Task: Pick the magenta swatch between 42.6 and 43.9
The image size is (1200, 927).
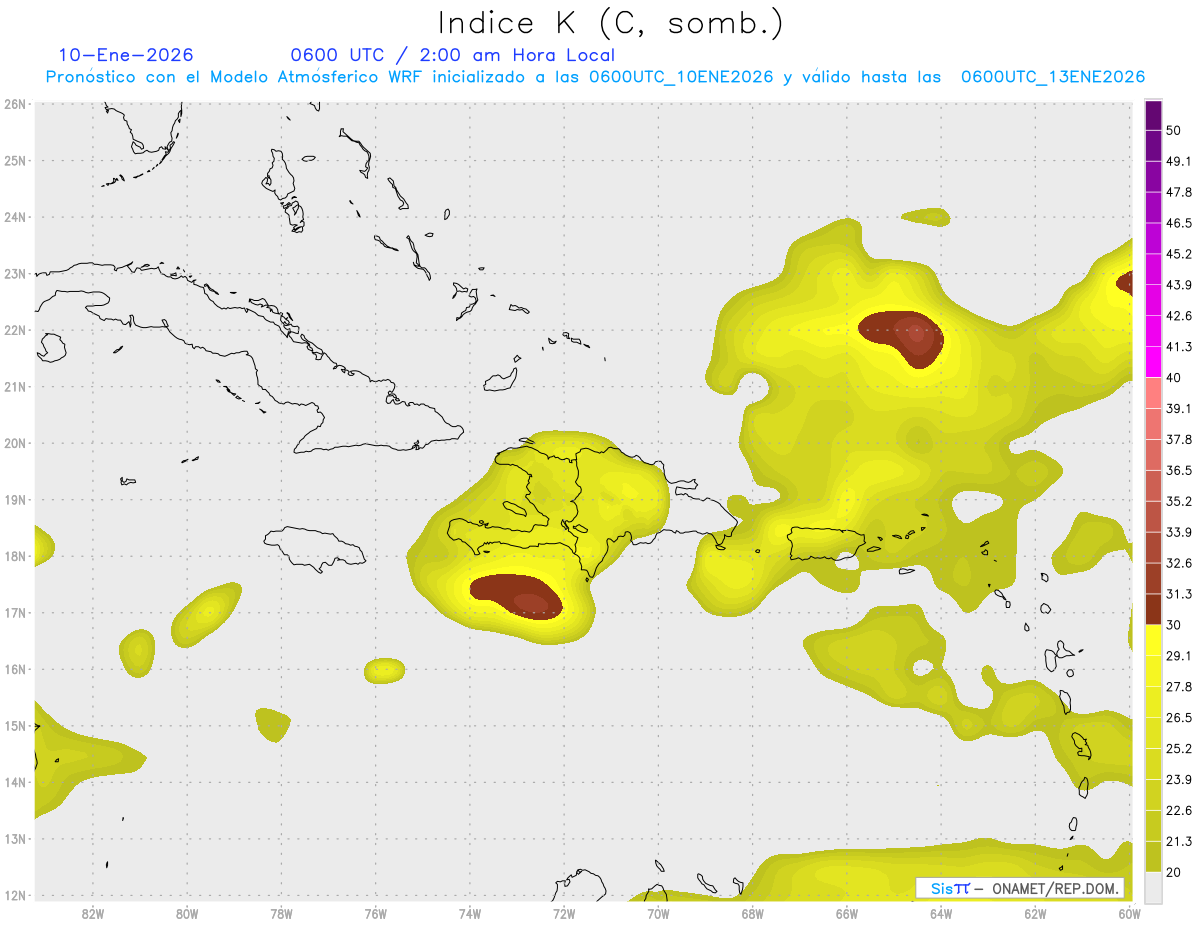Action: point(1153,300)
